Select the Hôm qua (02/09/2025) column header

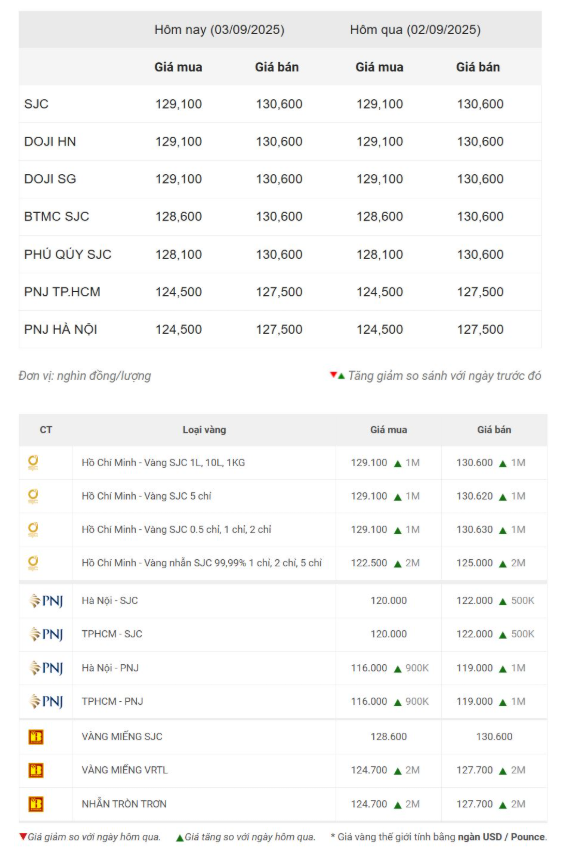pyautogui.click(x=415, y=30)
